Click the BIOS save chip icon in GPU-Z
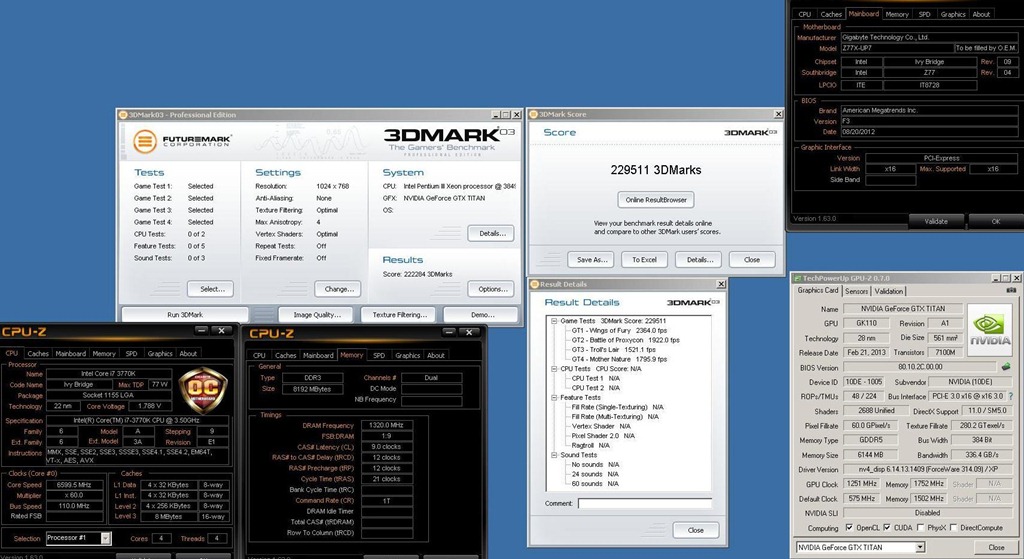The height and width of the screenshot is (559, 1024). pos(1006,367)
